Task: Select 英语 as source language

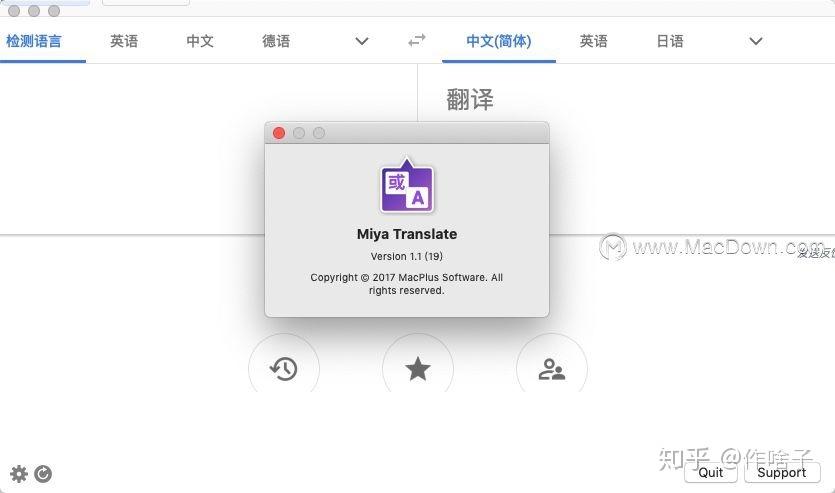Action: [124, 41]
